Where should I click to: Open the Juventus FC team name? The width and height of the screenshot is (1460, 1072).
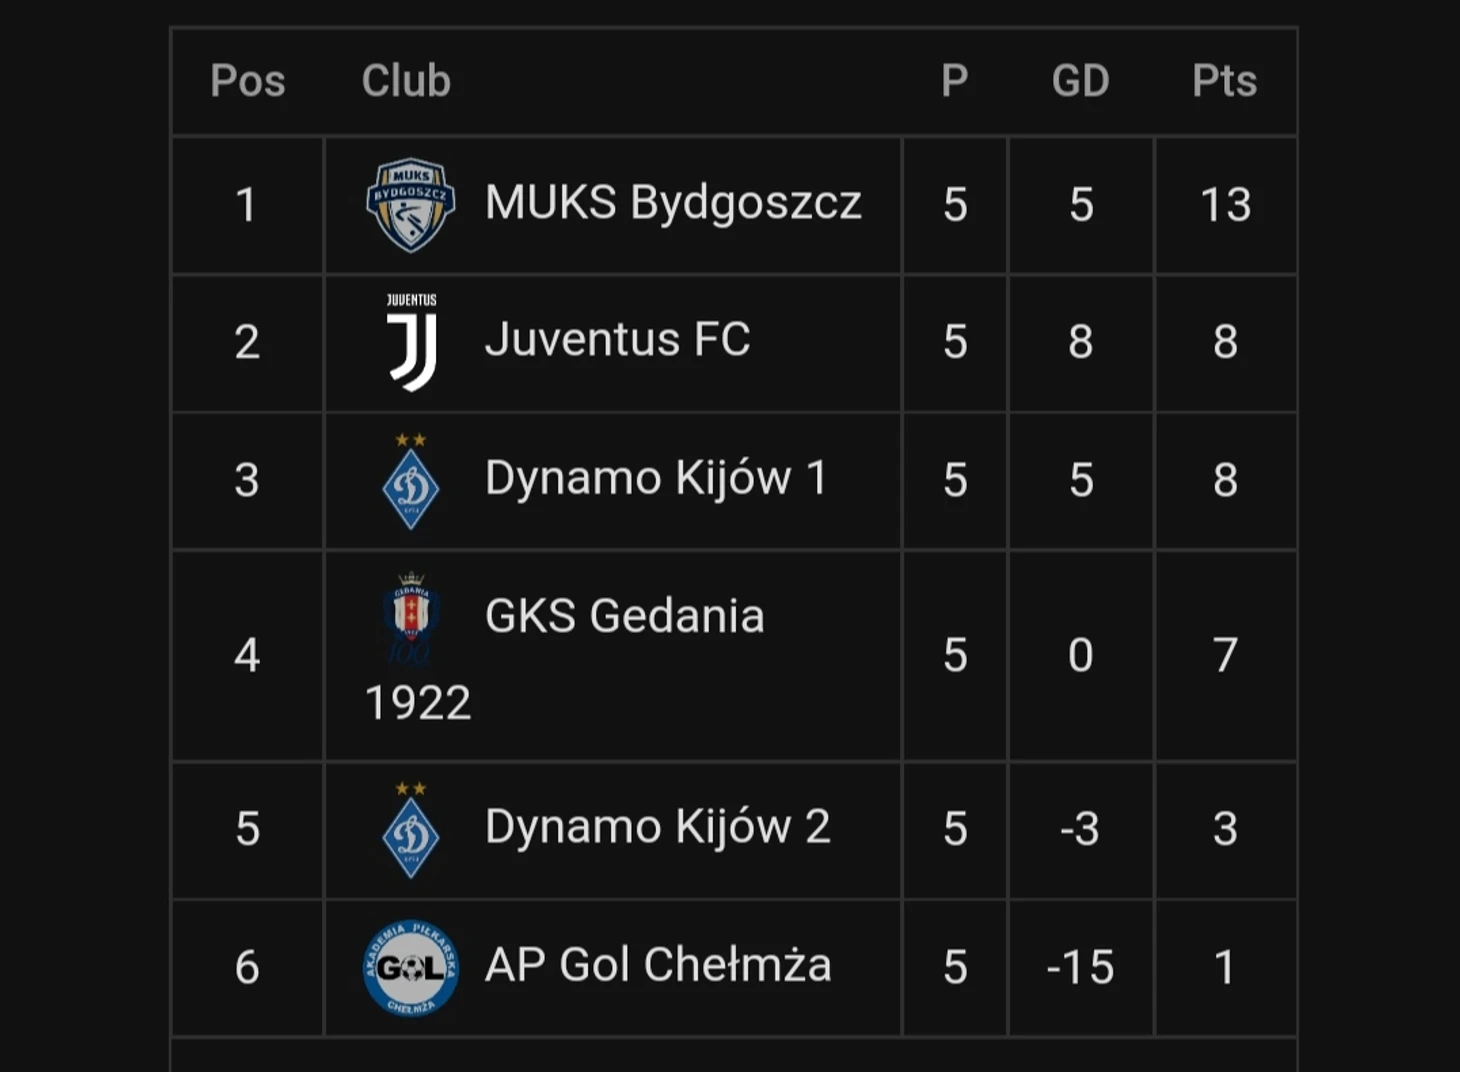[617, 340]
